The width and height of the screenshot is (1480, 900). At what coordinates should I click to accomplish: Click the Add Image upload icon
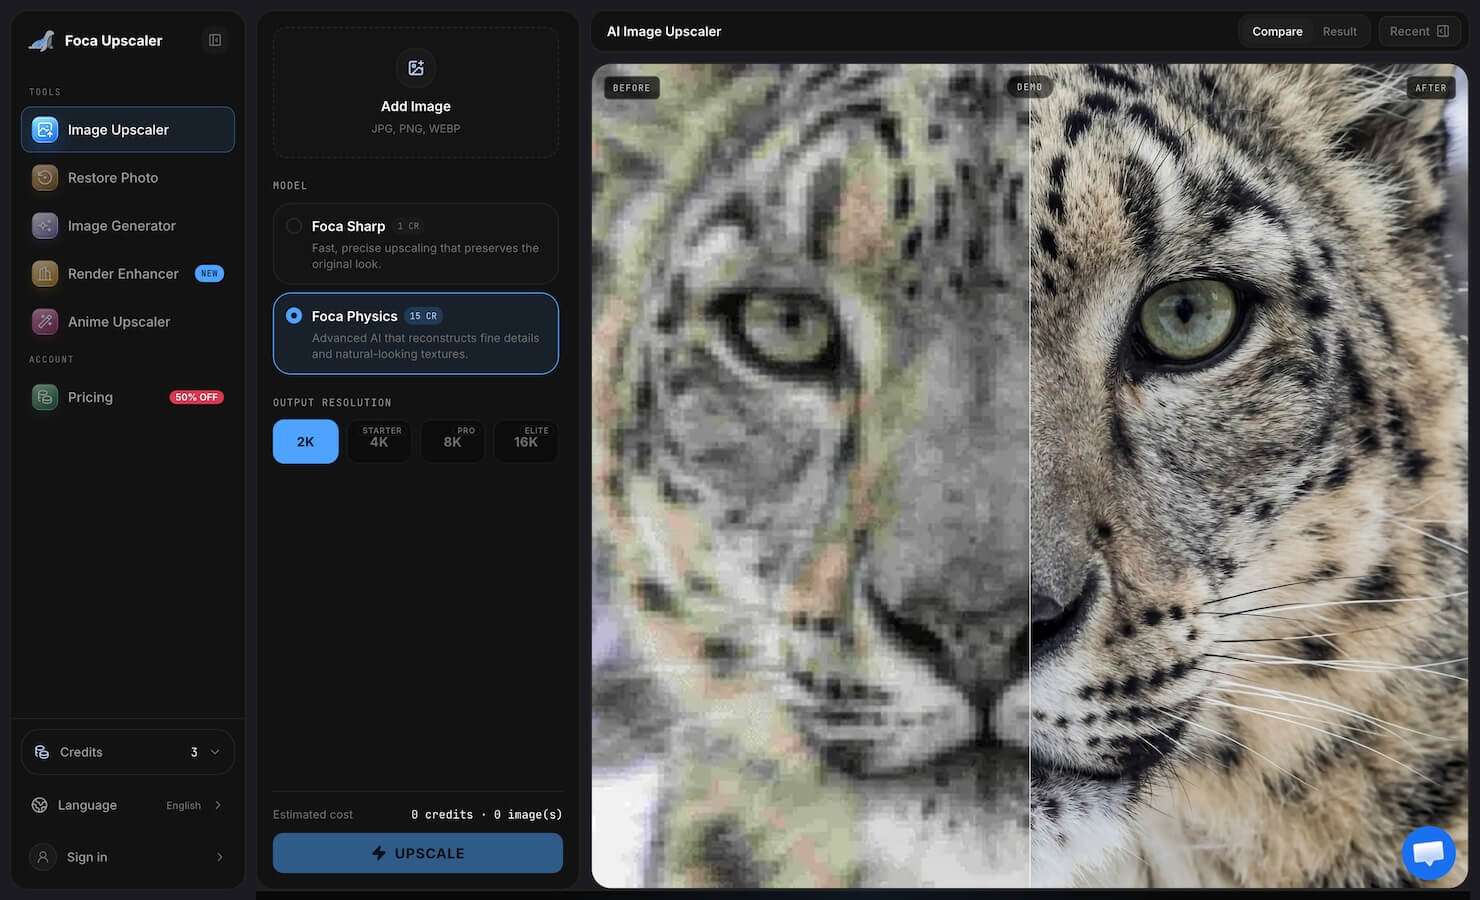[416, 68]
